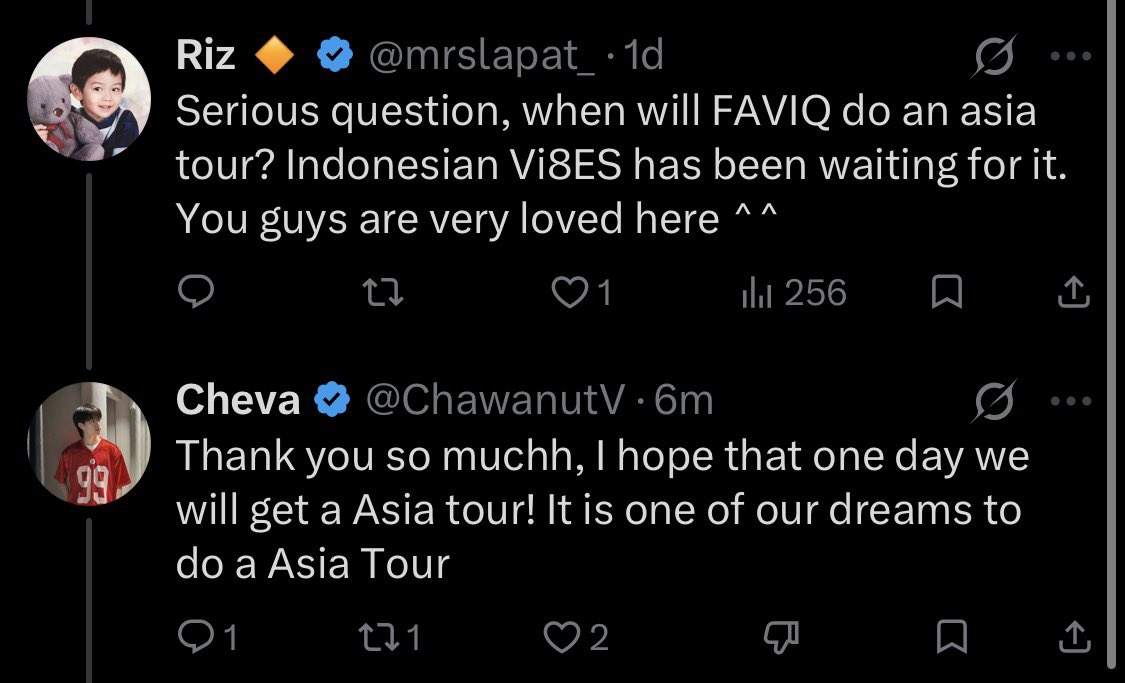View analytics showing 256 views
The width and height of the screenshot is (1125, 683).
click(794, 293)
